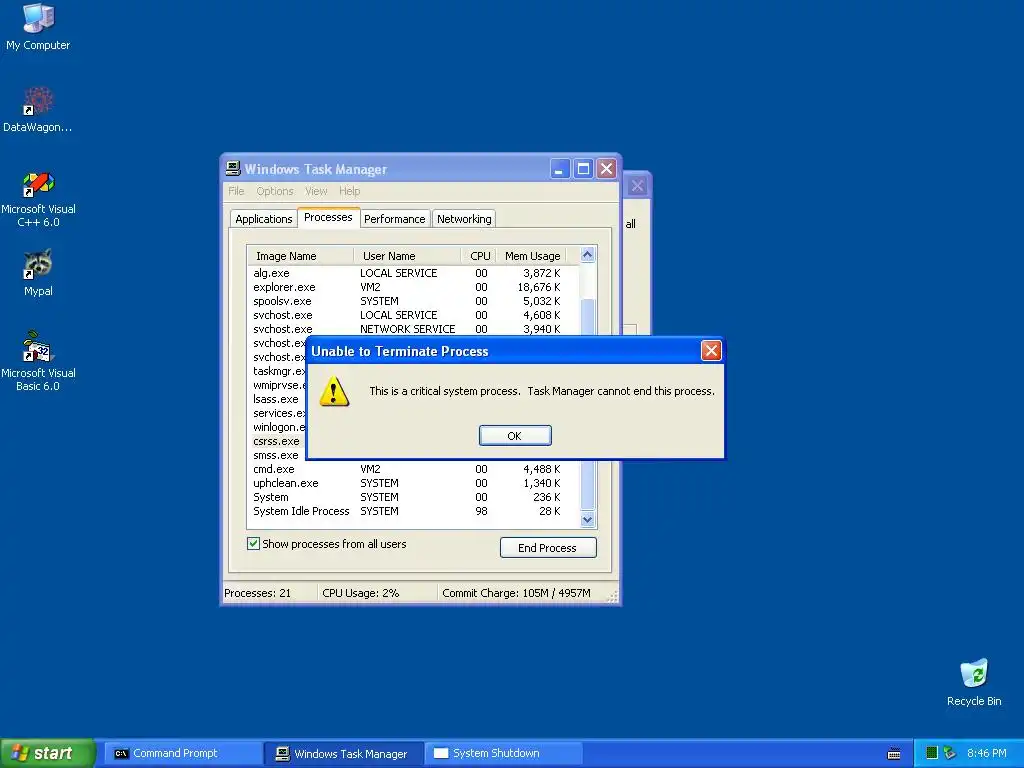Open the Start menu
The width and height of the screenshot is (1024, 768).
(x=47, y=753)
